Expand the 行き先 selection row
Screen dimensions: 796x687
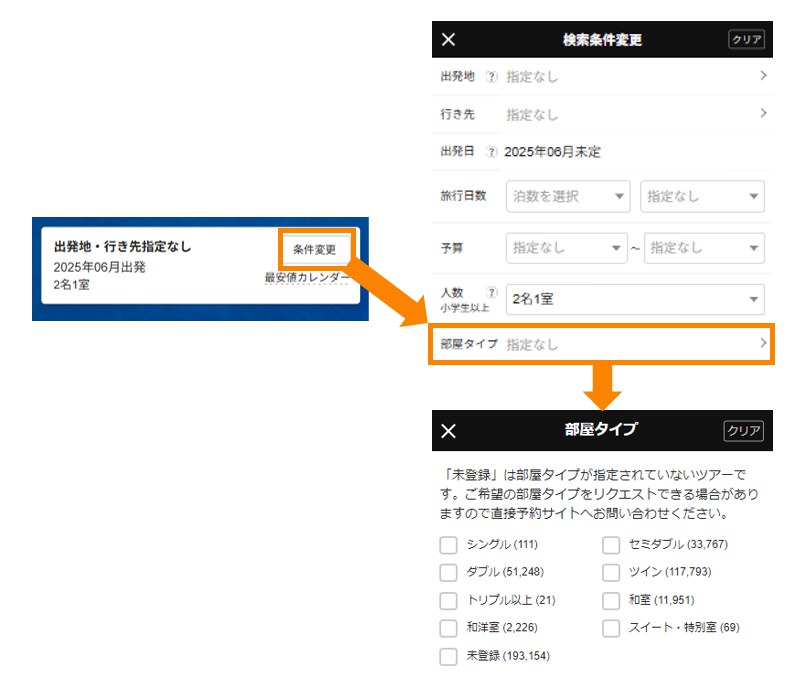[x=600, y=114]
